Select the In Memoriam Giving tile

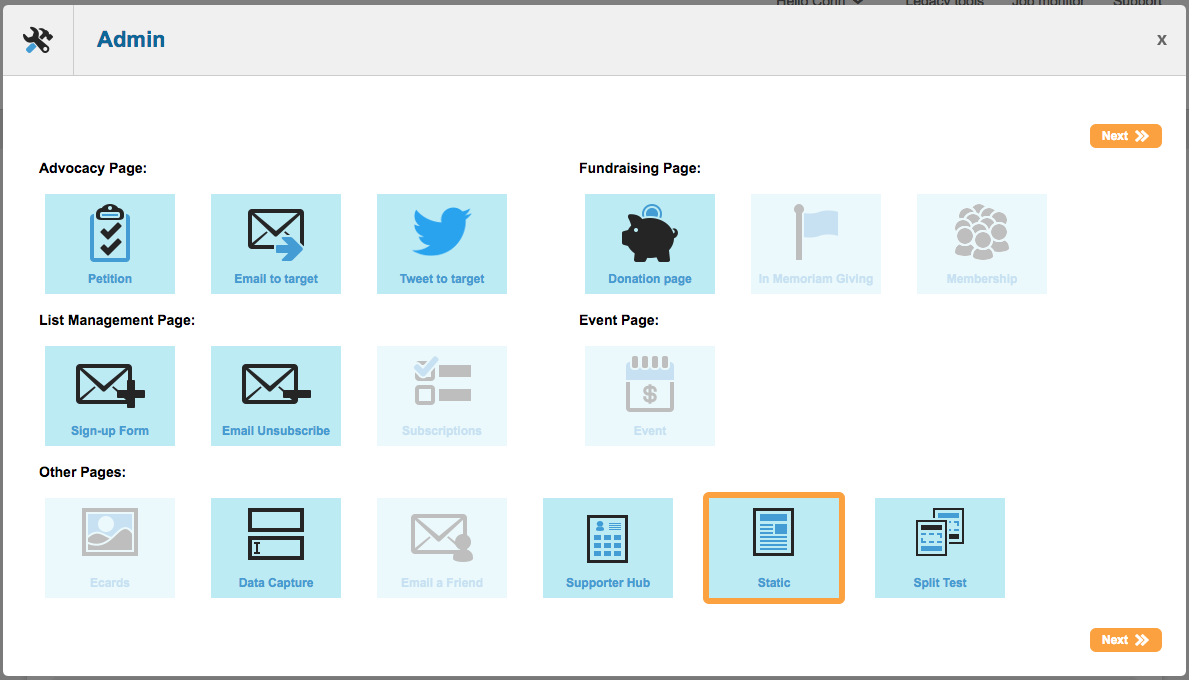[x=816, y=244]
